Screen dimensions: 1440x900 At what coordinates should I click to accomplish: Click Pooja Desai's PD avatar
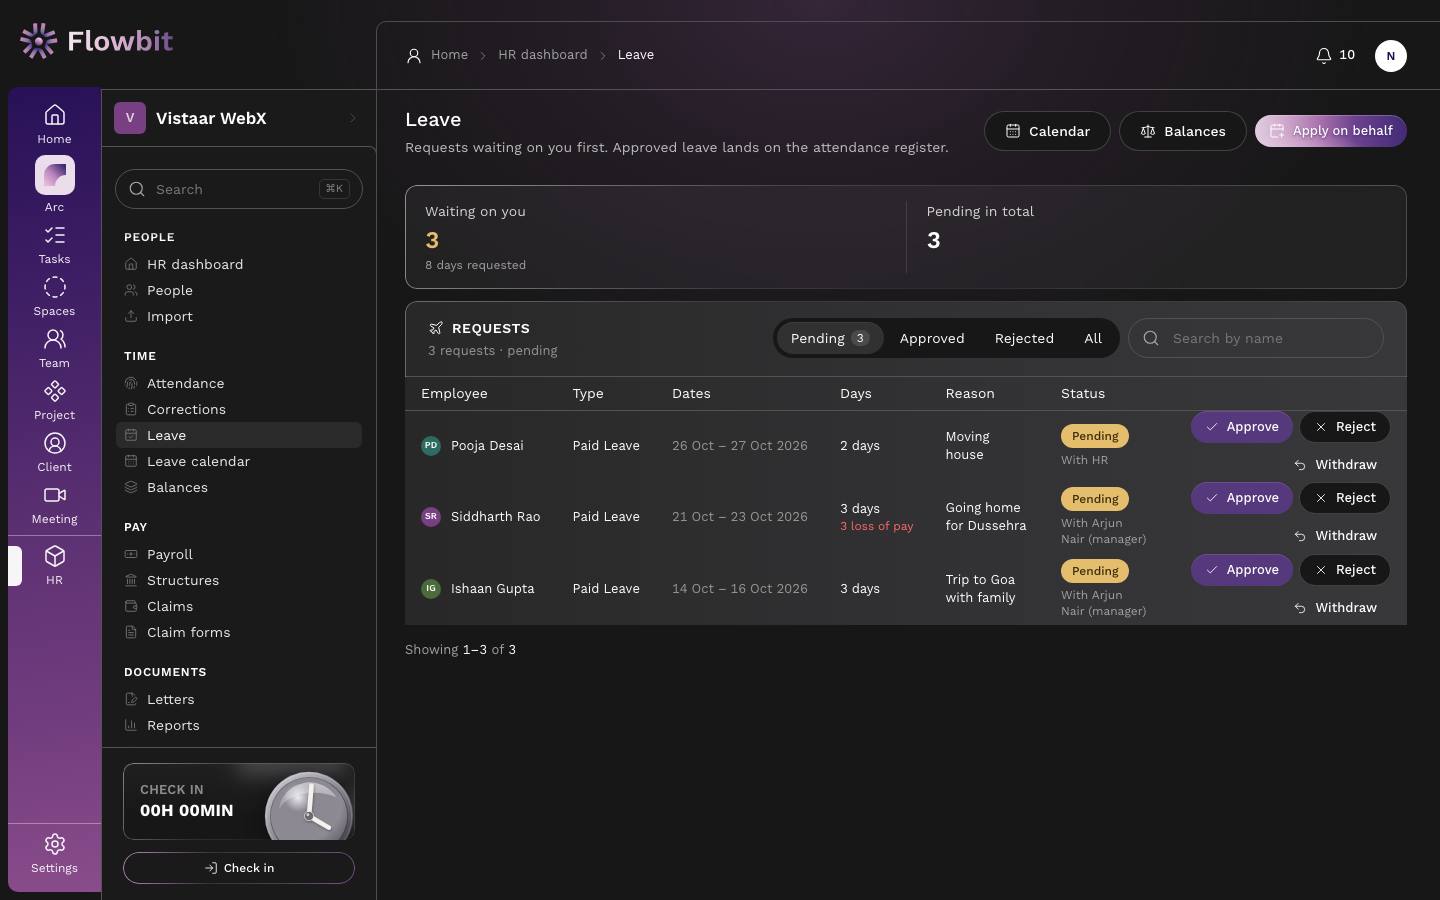click(x=431, y=445)
